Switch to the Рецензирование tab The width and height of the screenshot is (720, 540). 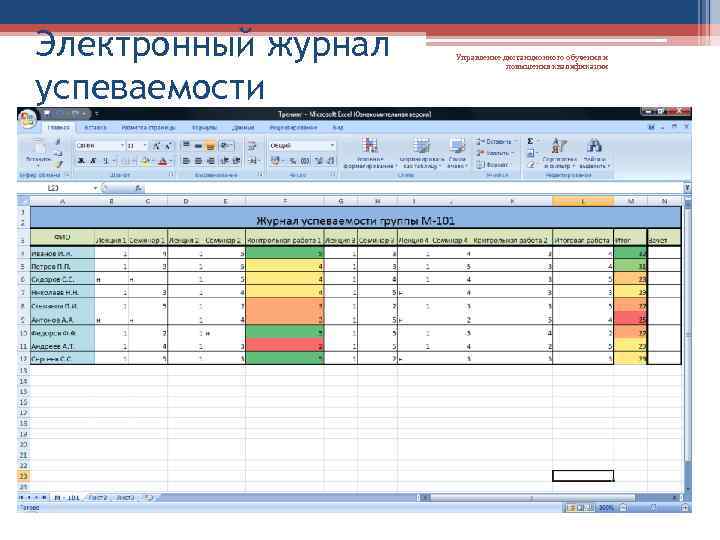293,127
